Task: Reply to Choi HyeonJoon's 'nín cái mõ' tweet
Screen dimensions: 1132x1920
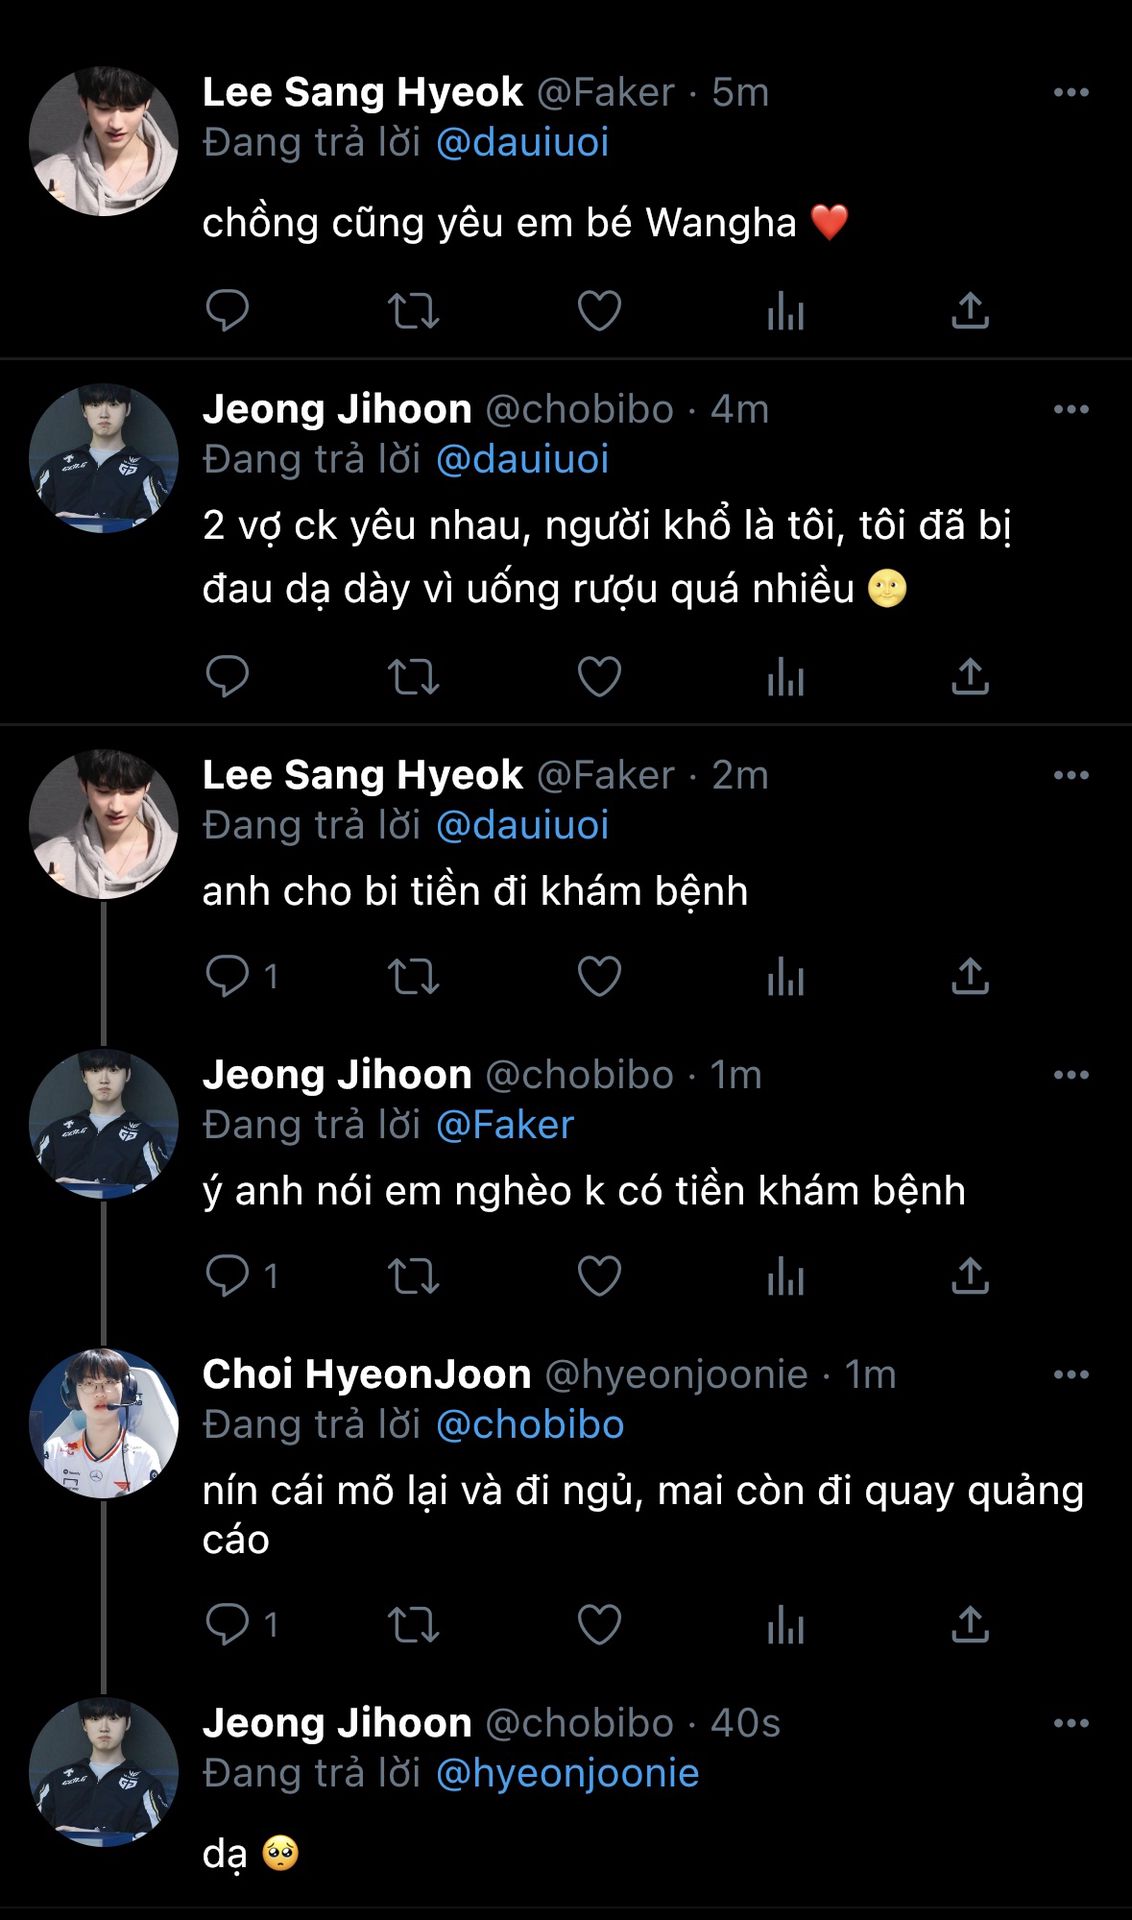Action: coord(227,1624)
